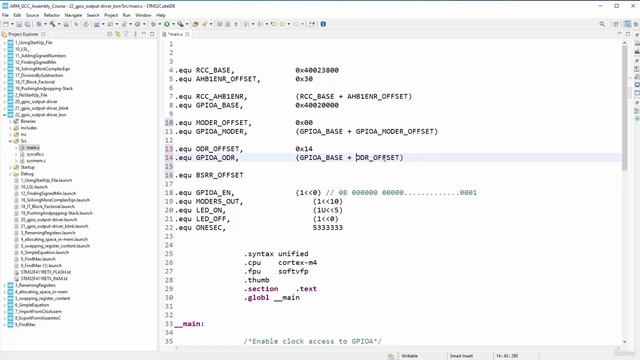This screenshot has height=360, width=640.
Task: Toggle Link with Editor in Project Explorer
Action: 118,34
